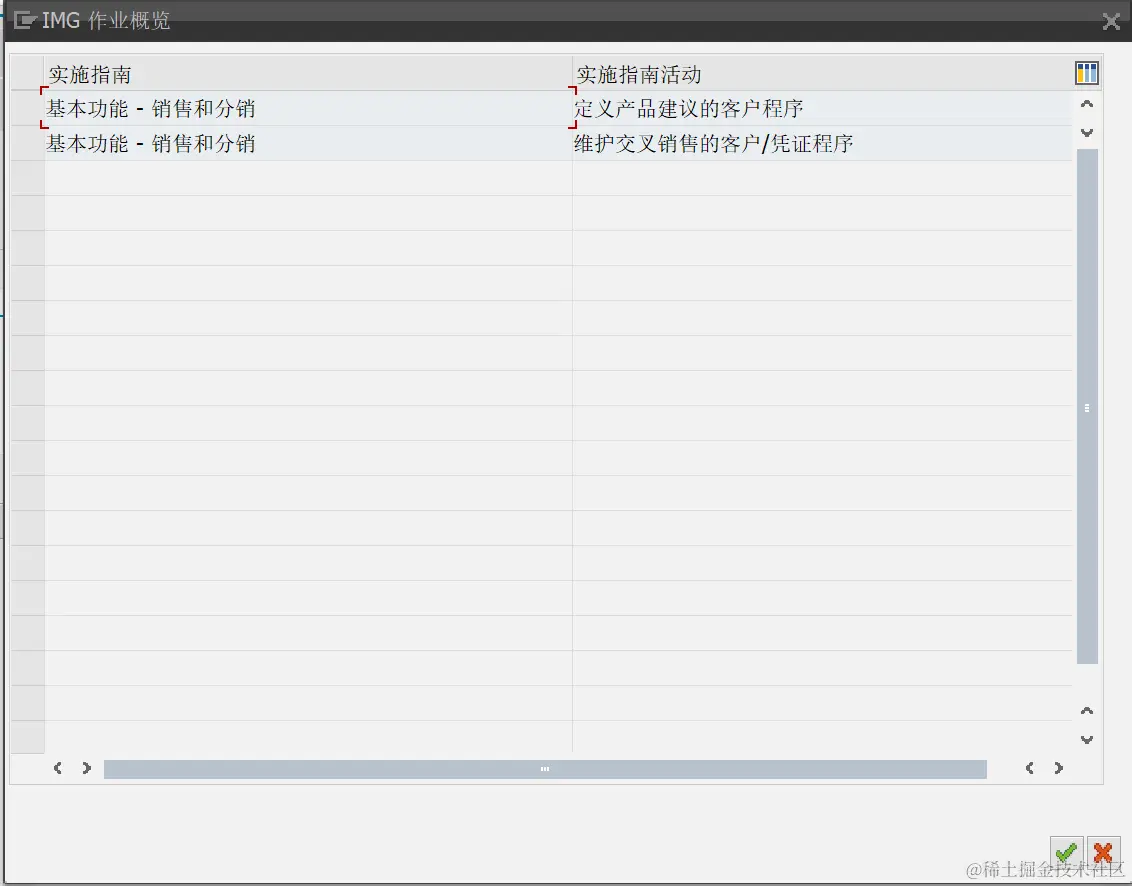Image resolution: width=1132 pixels, height=886 pixels.
Task: Select the 实施指南活动 column header
Action: coord(822,74)
